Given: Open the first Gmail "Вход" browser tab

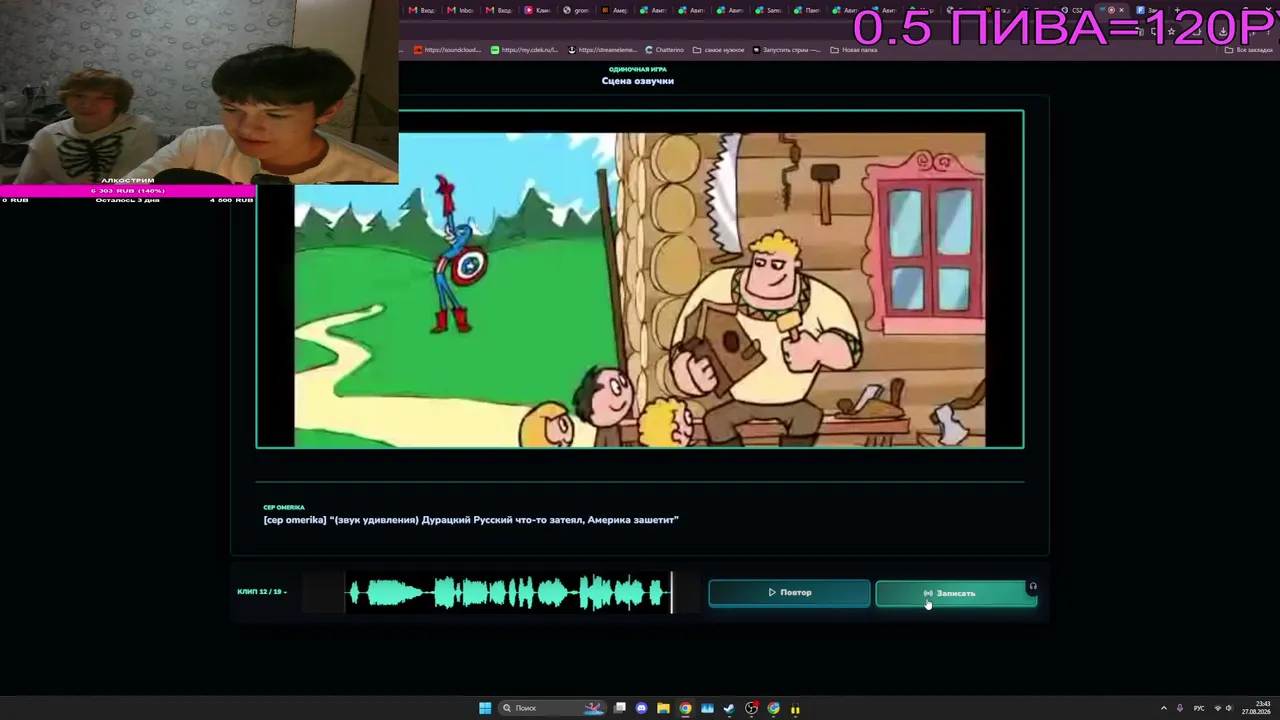Looking at the screenshot, I should (x=421, y=10).
